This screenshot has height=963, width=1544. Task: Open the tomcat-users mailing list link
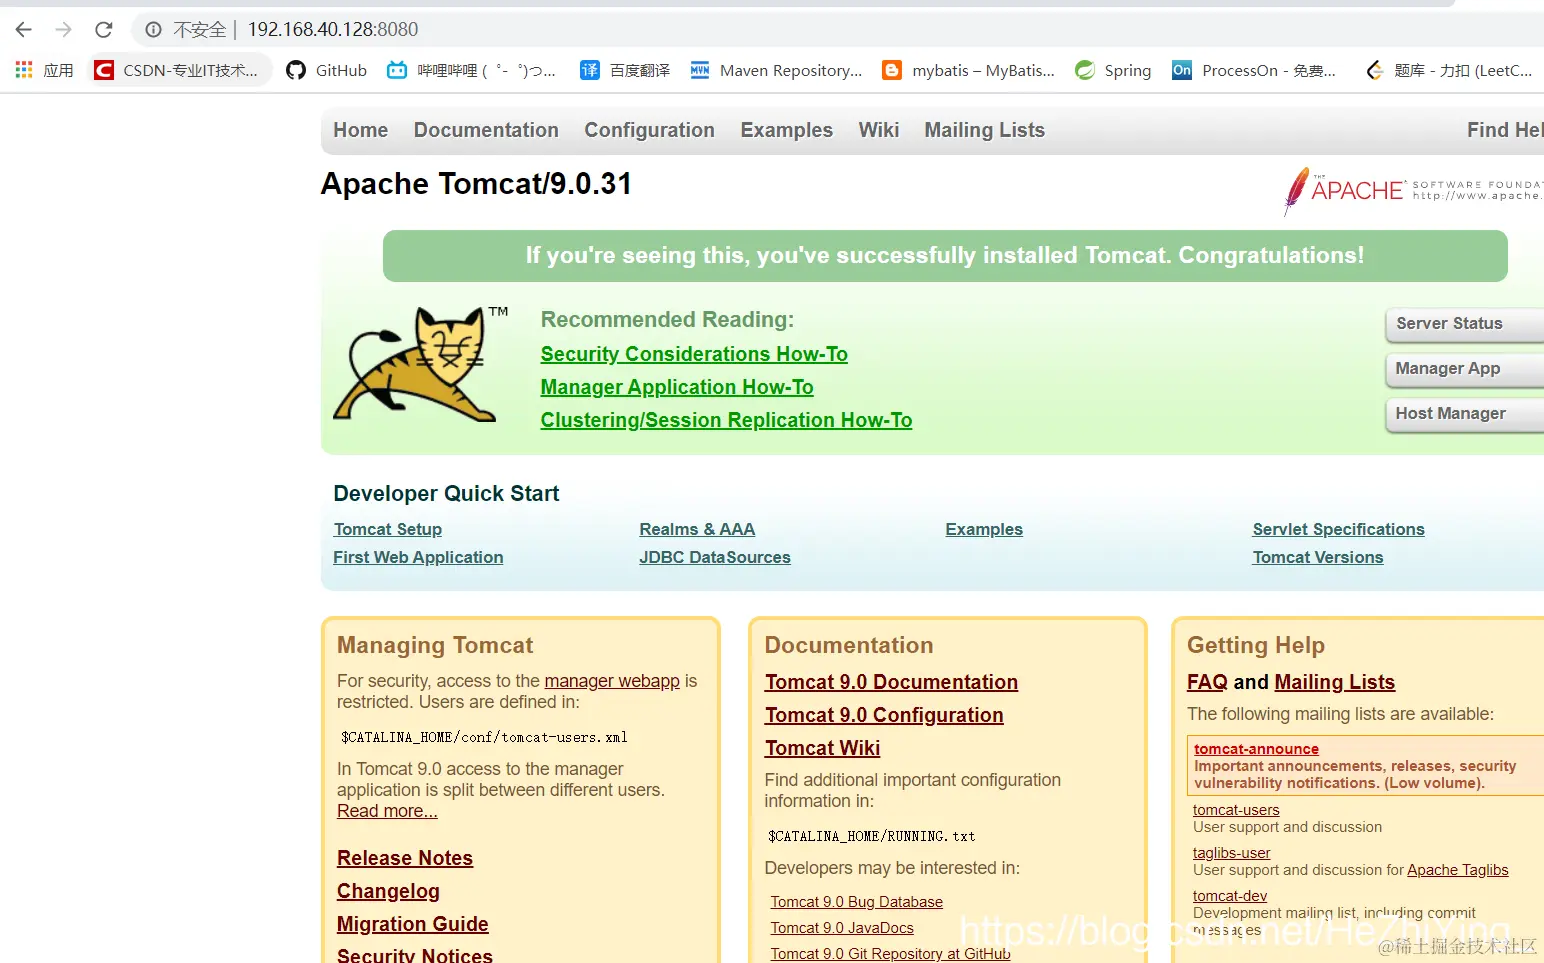tap(1236, 810)
